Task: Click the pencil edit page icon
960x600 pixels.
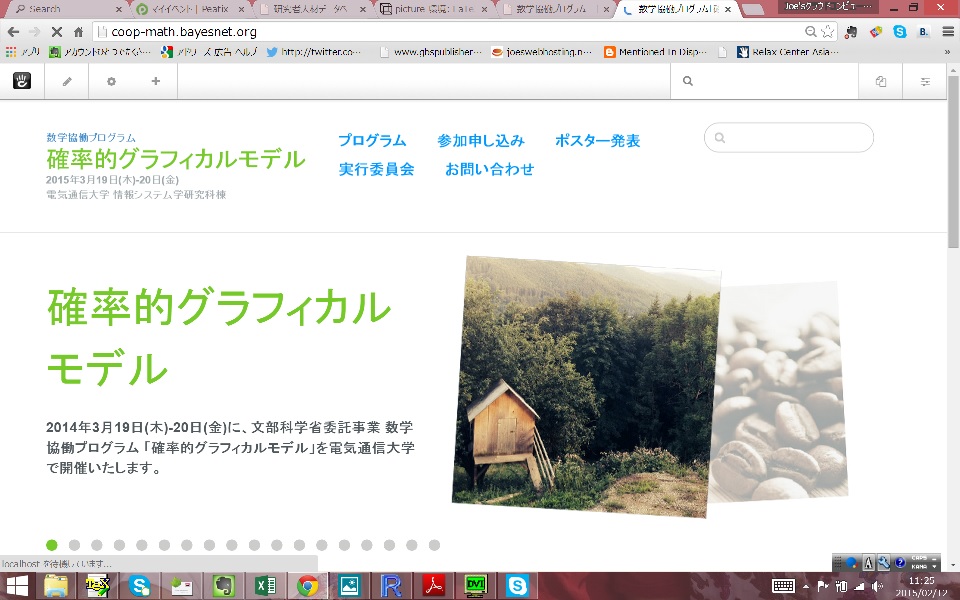Action: (67, 81)
